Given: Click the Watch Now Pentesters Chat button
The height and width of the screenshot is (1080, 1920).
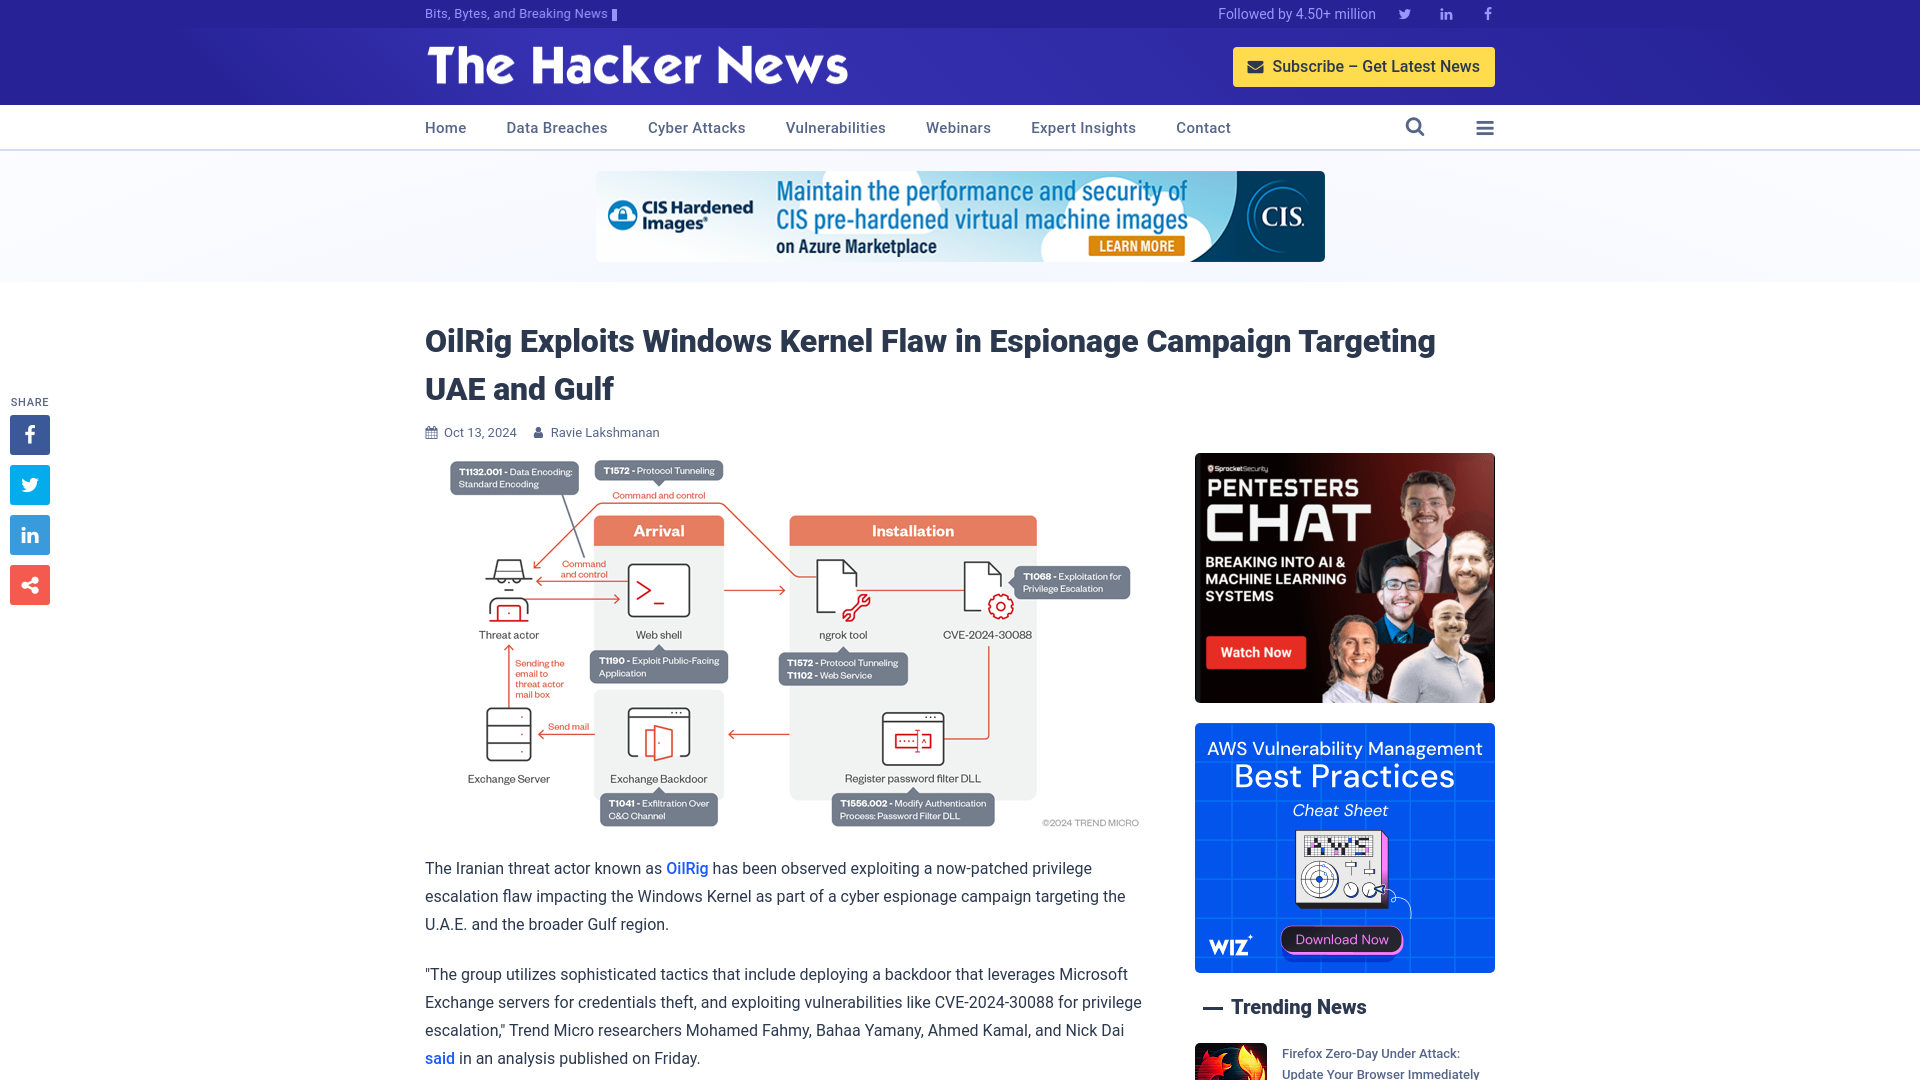Looking at the screenshot, I should (x=1255, y=651).
